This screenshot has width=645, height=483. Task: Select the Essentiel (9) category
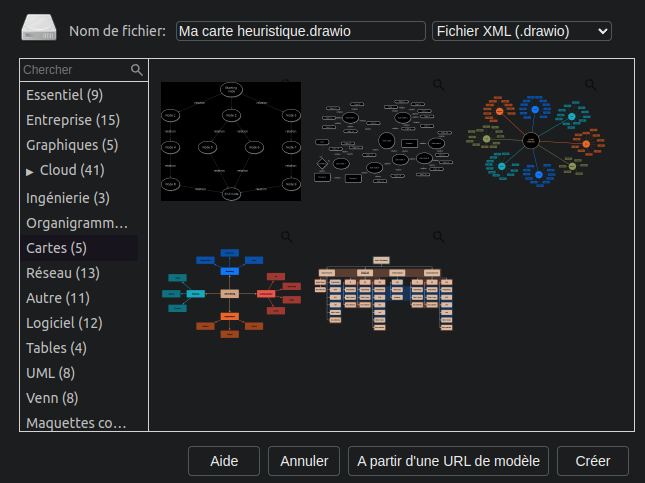(65, 95)
